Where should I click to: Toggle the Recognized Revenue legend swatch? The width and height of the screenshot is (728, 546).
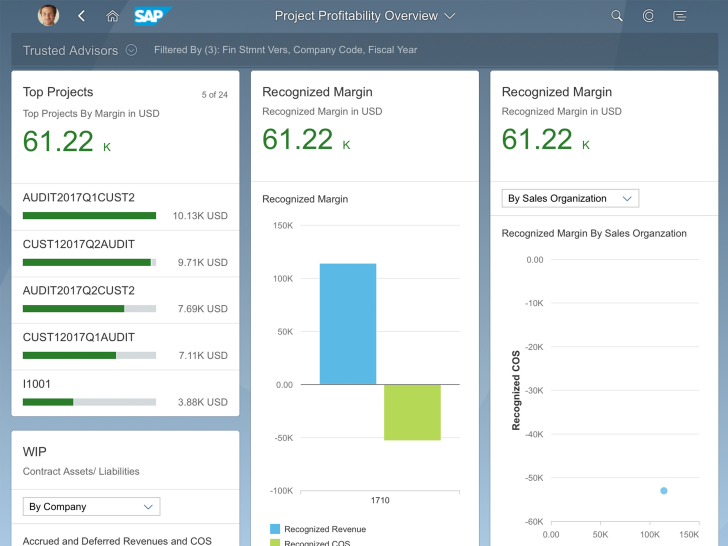coord(275,529)
